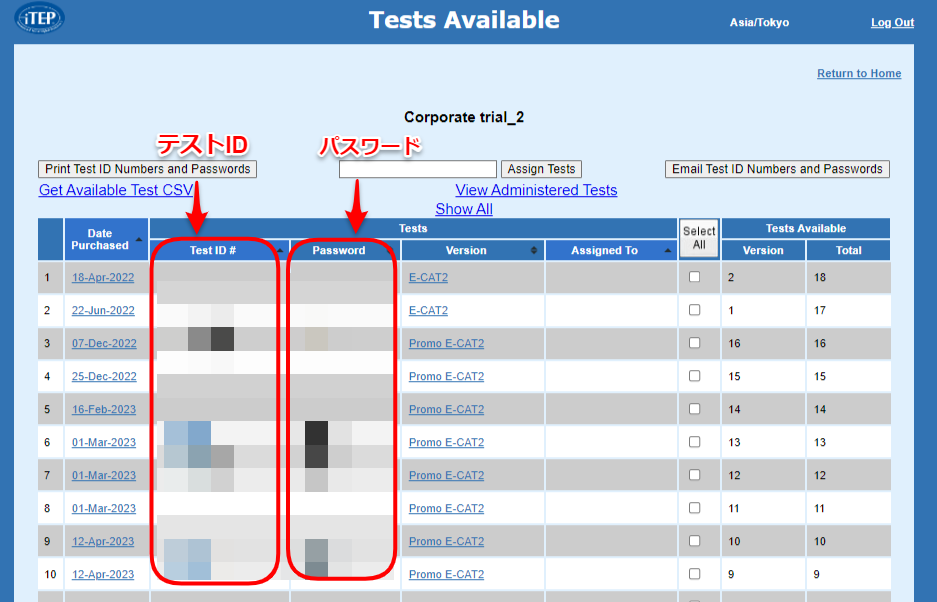Open Get Available Test CSV link
937x602 pixels.
point(116,190)
